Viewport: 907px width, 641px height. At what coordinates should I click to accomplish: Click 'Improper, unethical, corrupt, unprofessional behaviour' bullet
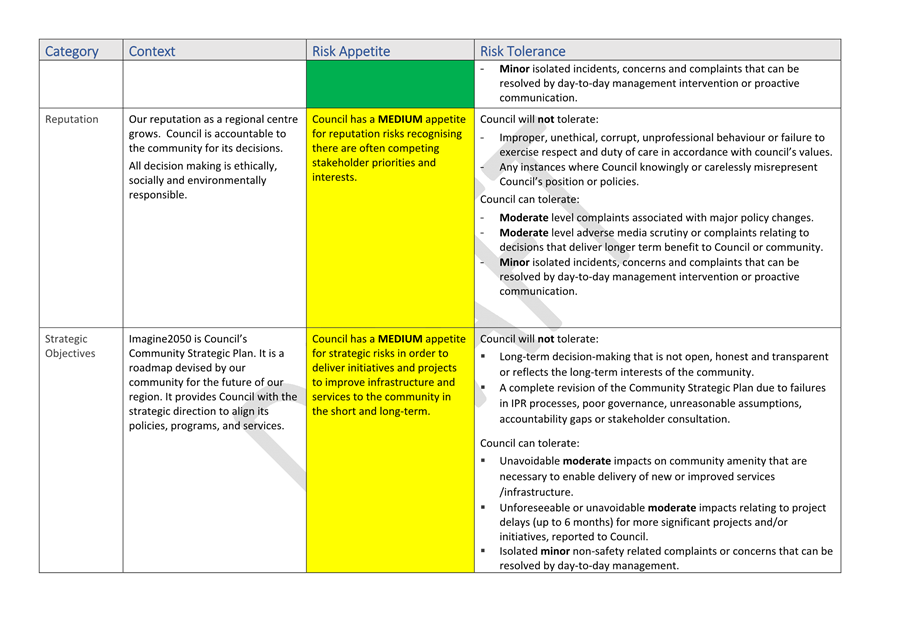point(665,145)
